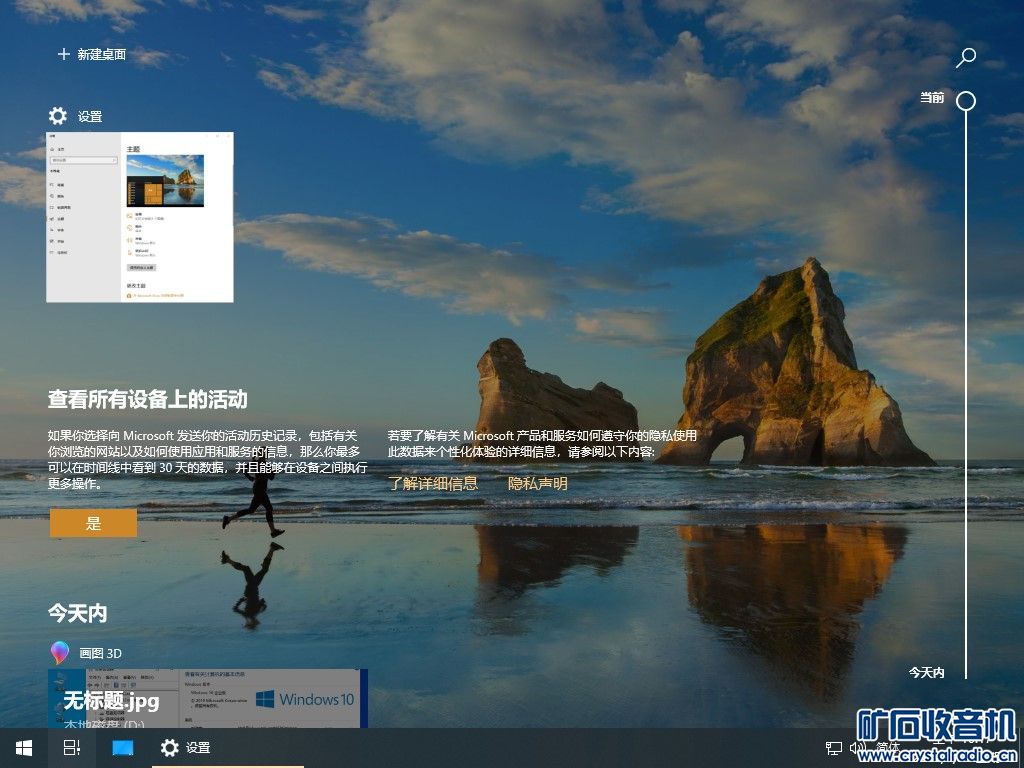Select the Settings window thumbnail
The height and width of the screenshot is (768, 1024).
click(140, 217)
